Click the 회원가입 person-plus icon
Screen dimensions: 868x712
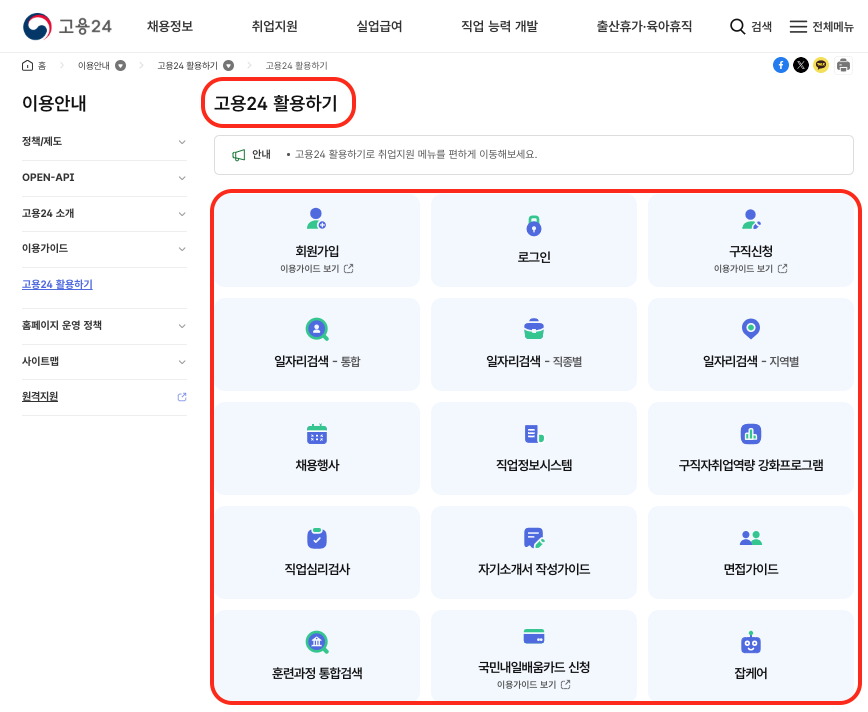pyautogui.click(x=317, y=218)
